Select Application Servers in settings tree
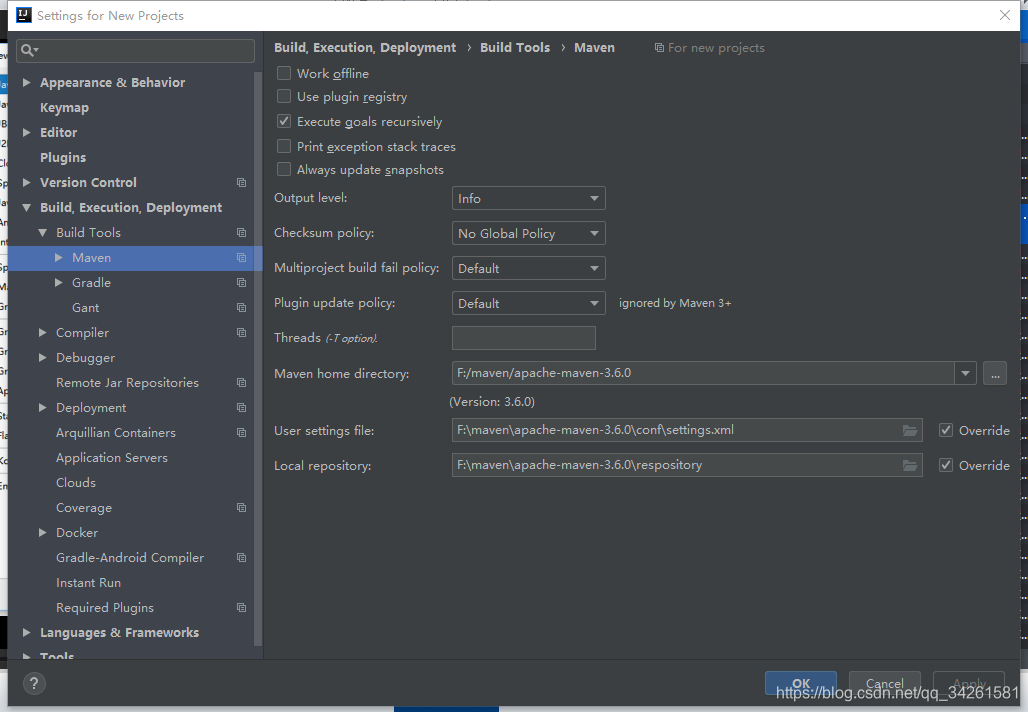This screenshot has width=1028, height=712. pos(111,458)
